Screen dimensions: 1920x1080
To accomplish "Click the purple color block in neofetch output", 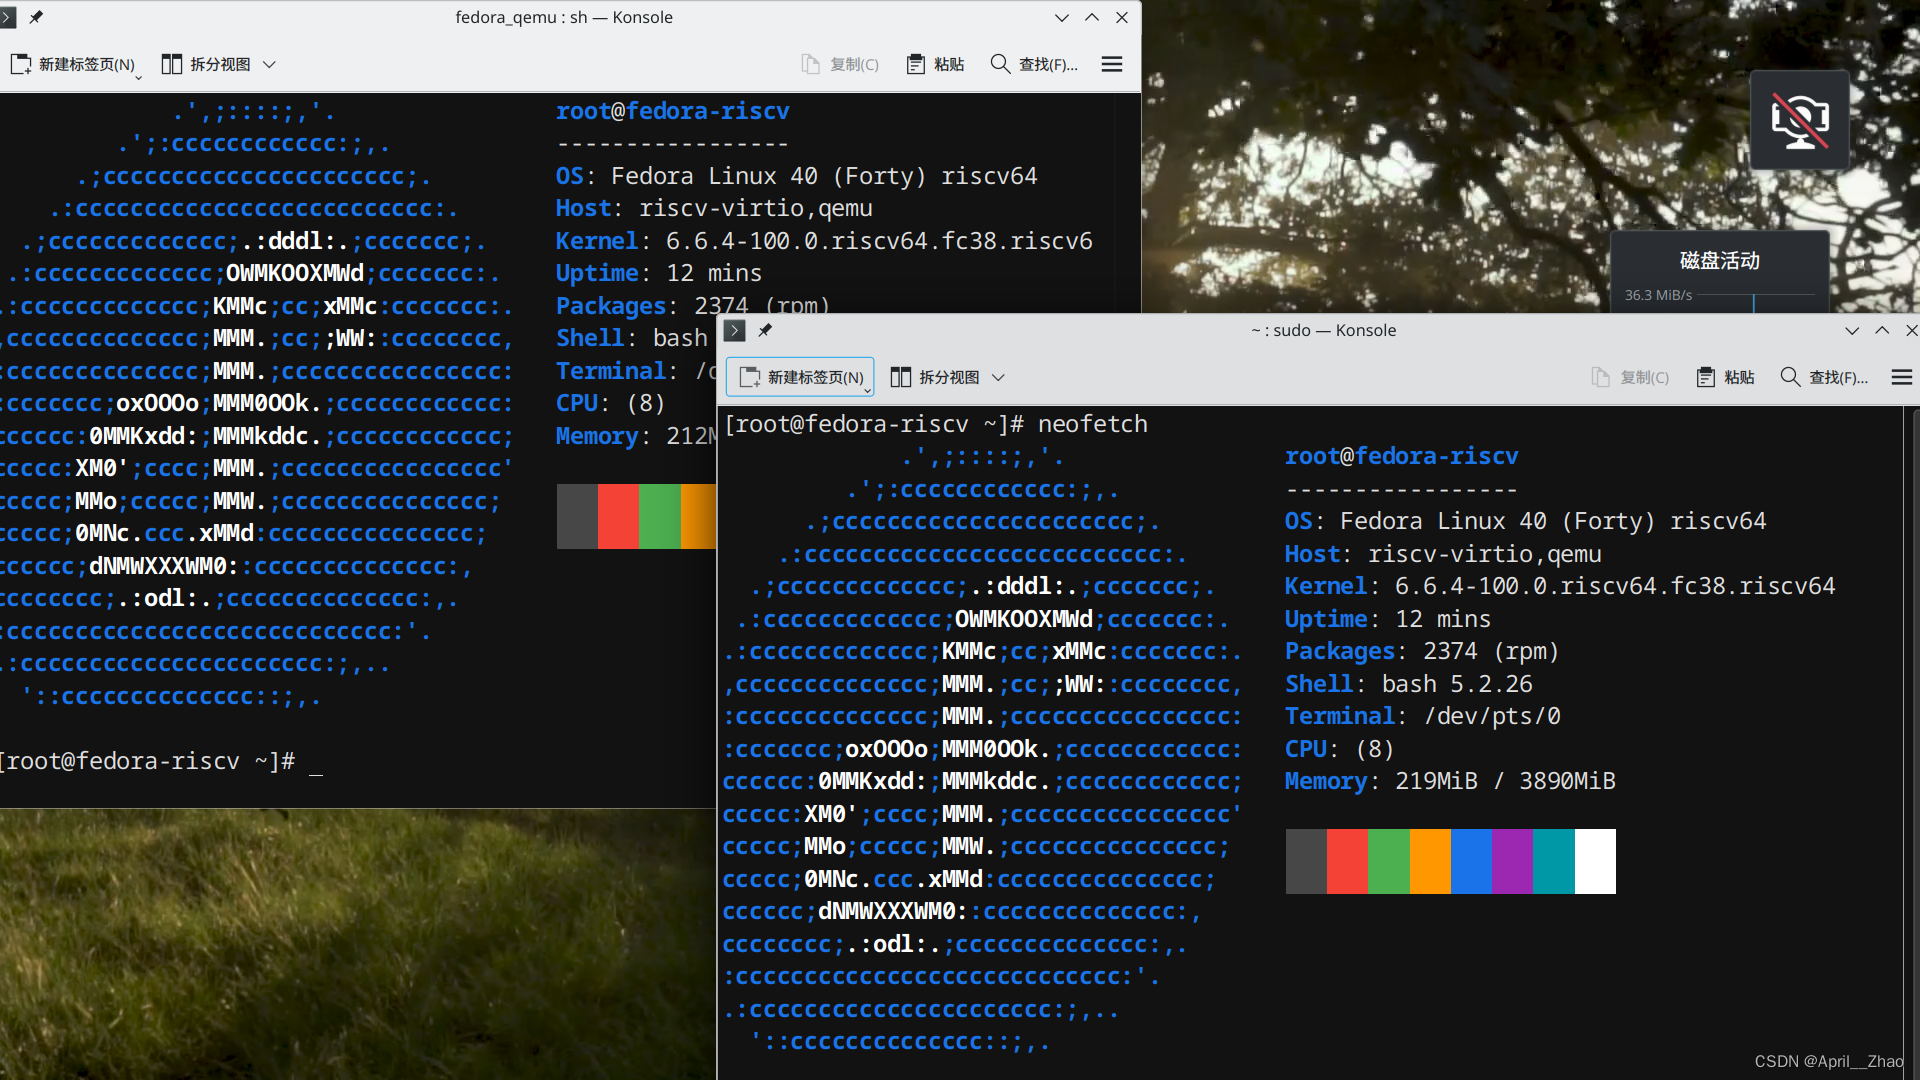I will [x=1512, y=861].
